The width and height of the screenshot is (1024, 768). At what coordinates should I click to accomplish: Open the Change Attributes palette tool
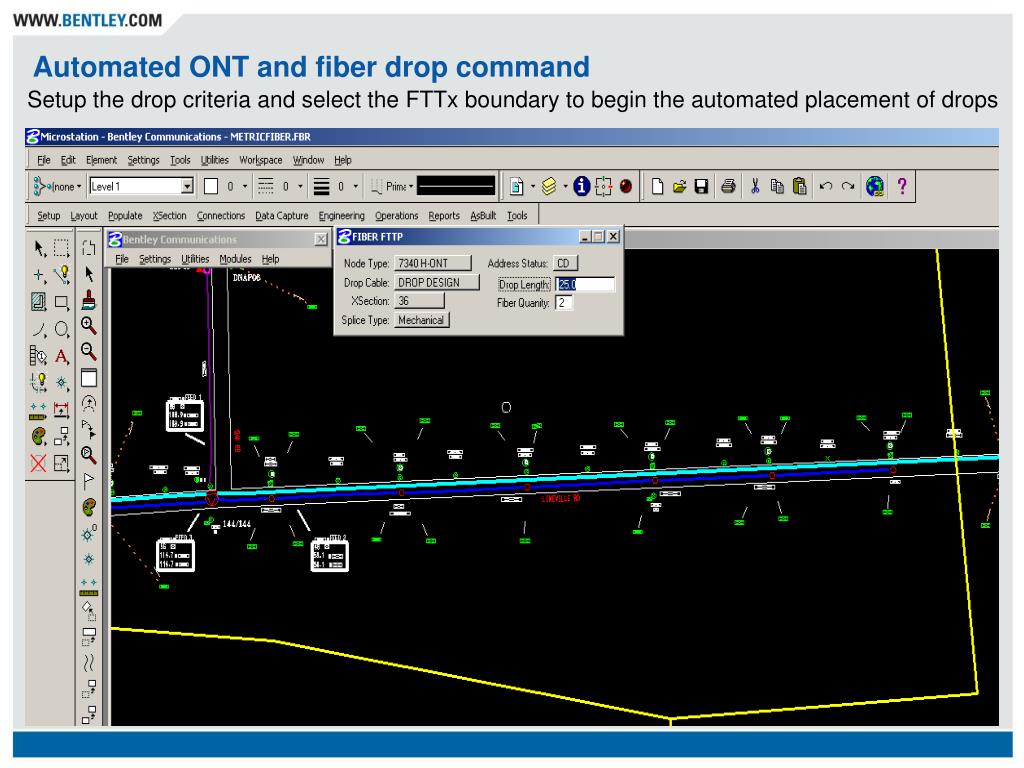pyautogui.click(x=39, y=436)
